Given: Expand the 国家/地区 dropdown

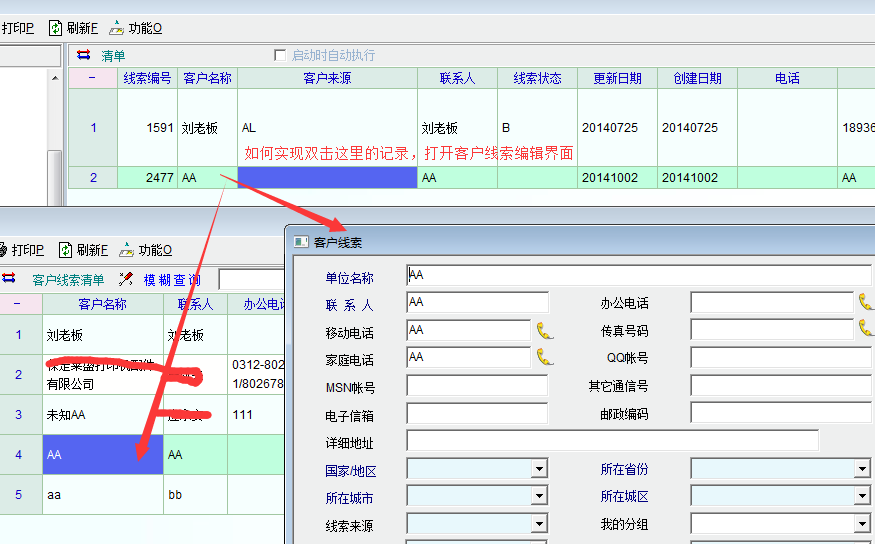Looking at the screenshot, I should coord(539,469).
